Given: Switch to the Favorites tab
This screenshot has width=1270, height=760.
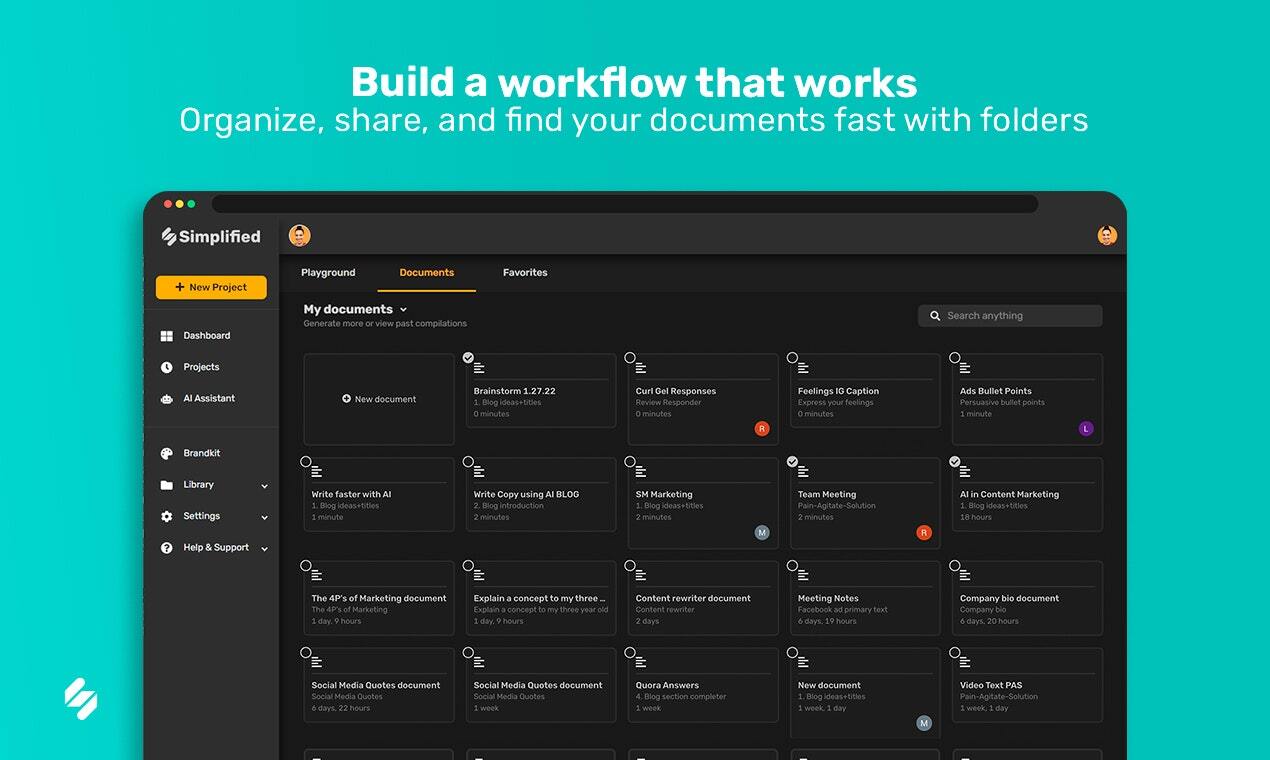Looking at the screenshot, I should pos(525,272).
